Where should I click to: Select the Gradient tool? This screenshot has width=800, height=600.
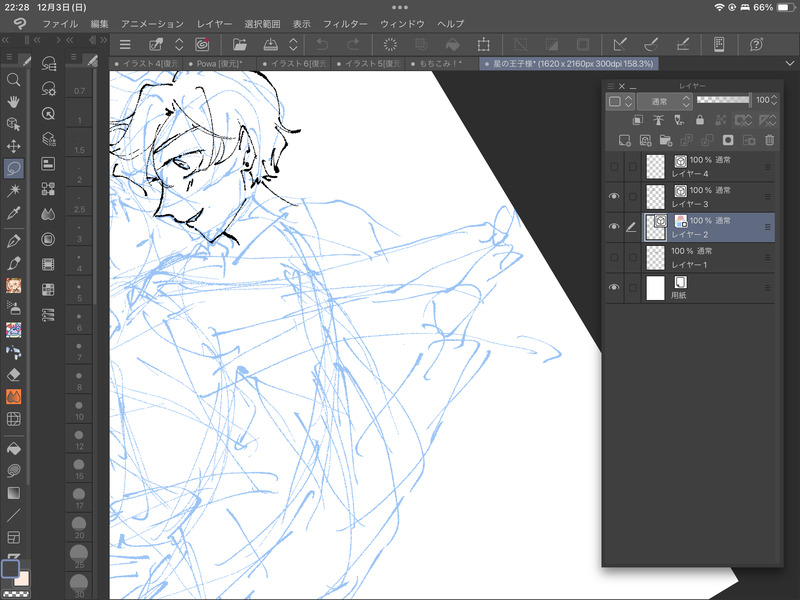point(14,493)
